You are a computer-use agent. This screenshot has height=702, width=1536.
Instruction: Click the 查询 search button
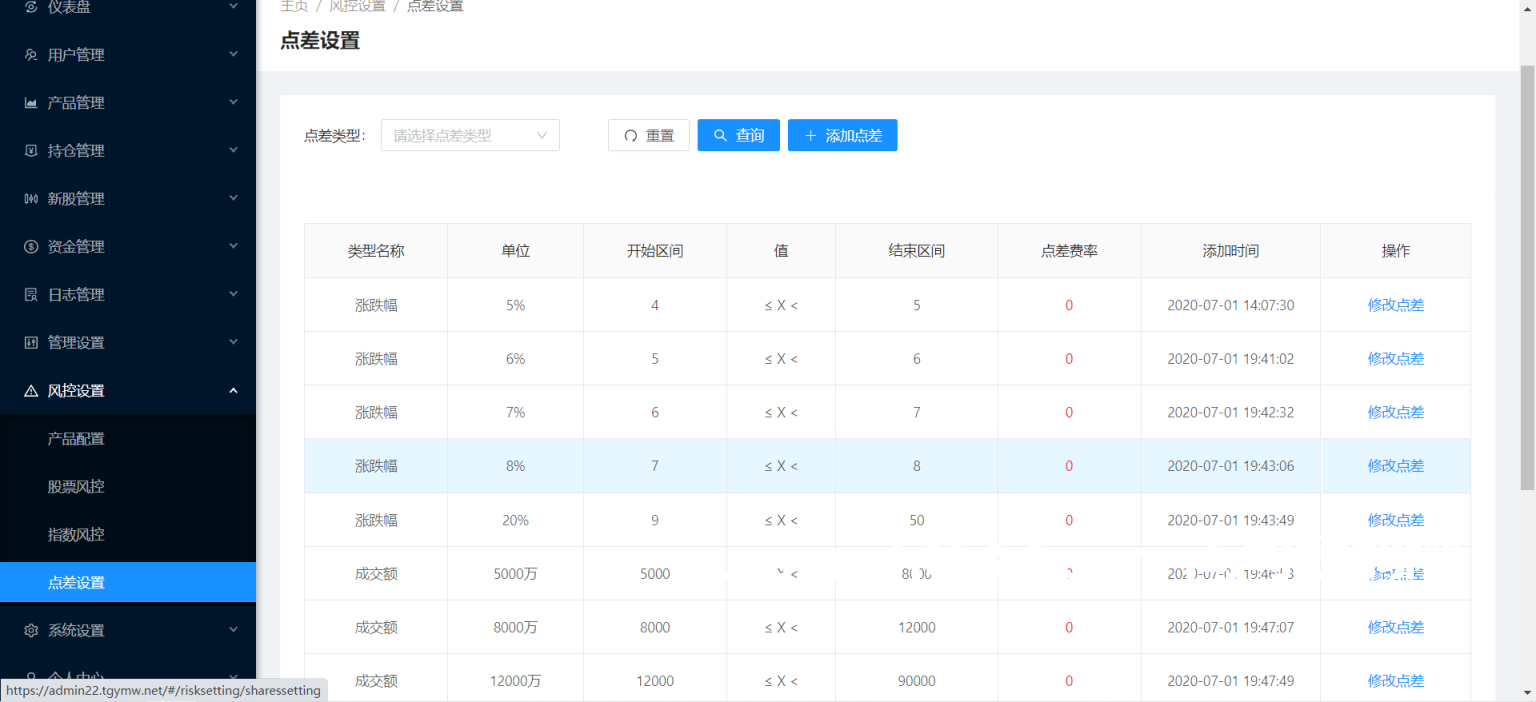pyautogui.click(x=738, y=135)
